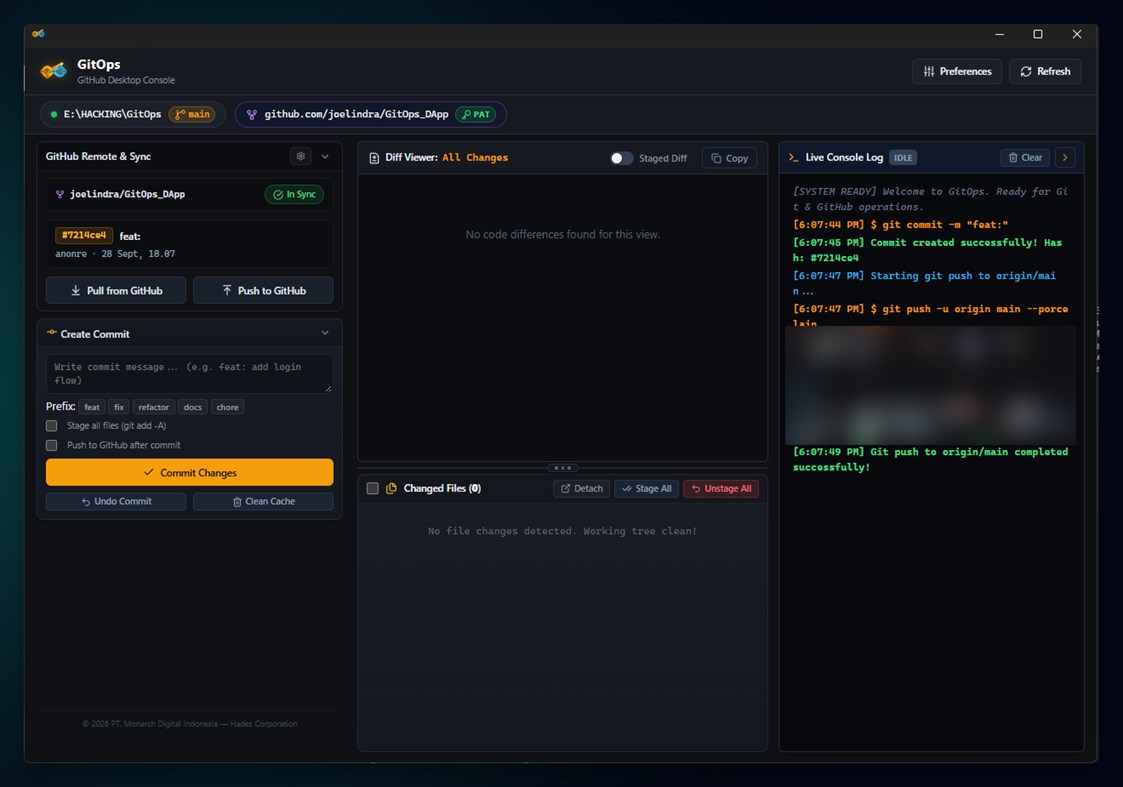Copy the diff contents
The image size is (1123, 787).
point(729,158)
